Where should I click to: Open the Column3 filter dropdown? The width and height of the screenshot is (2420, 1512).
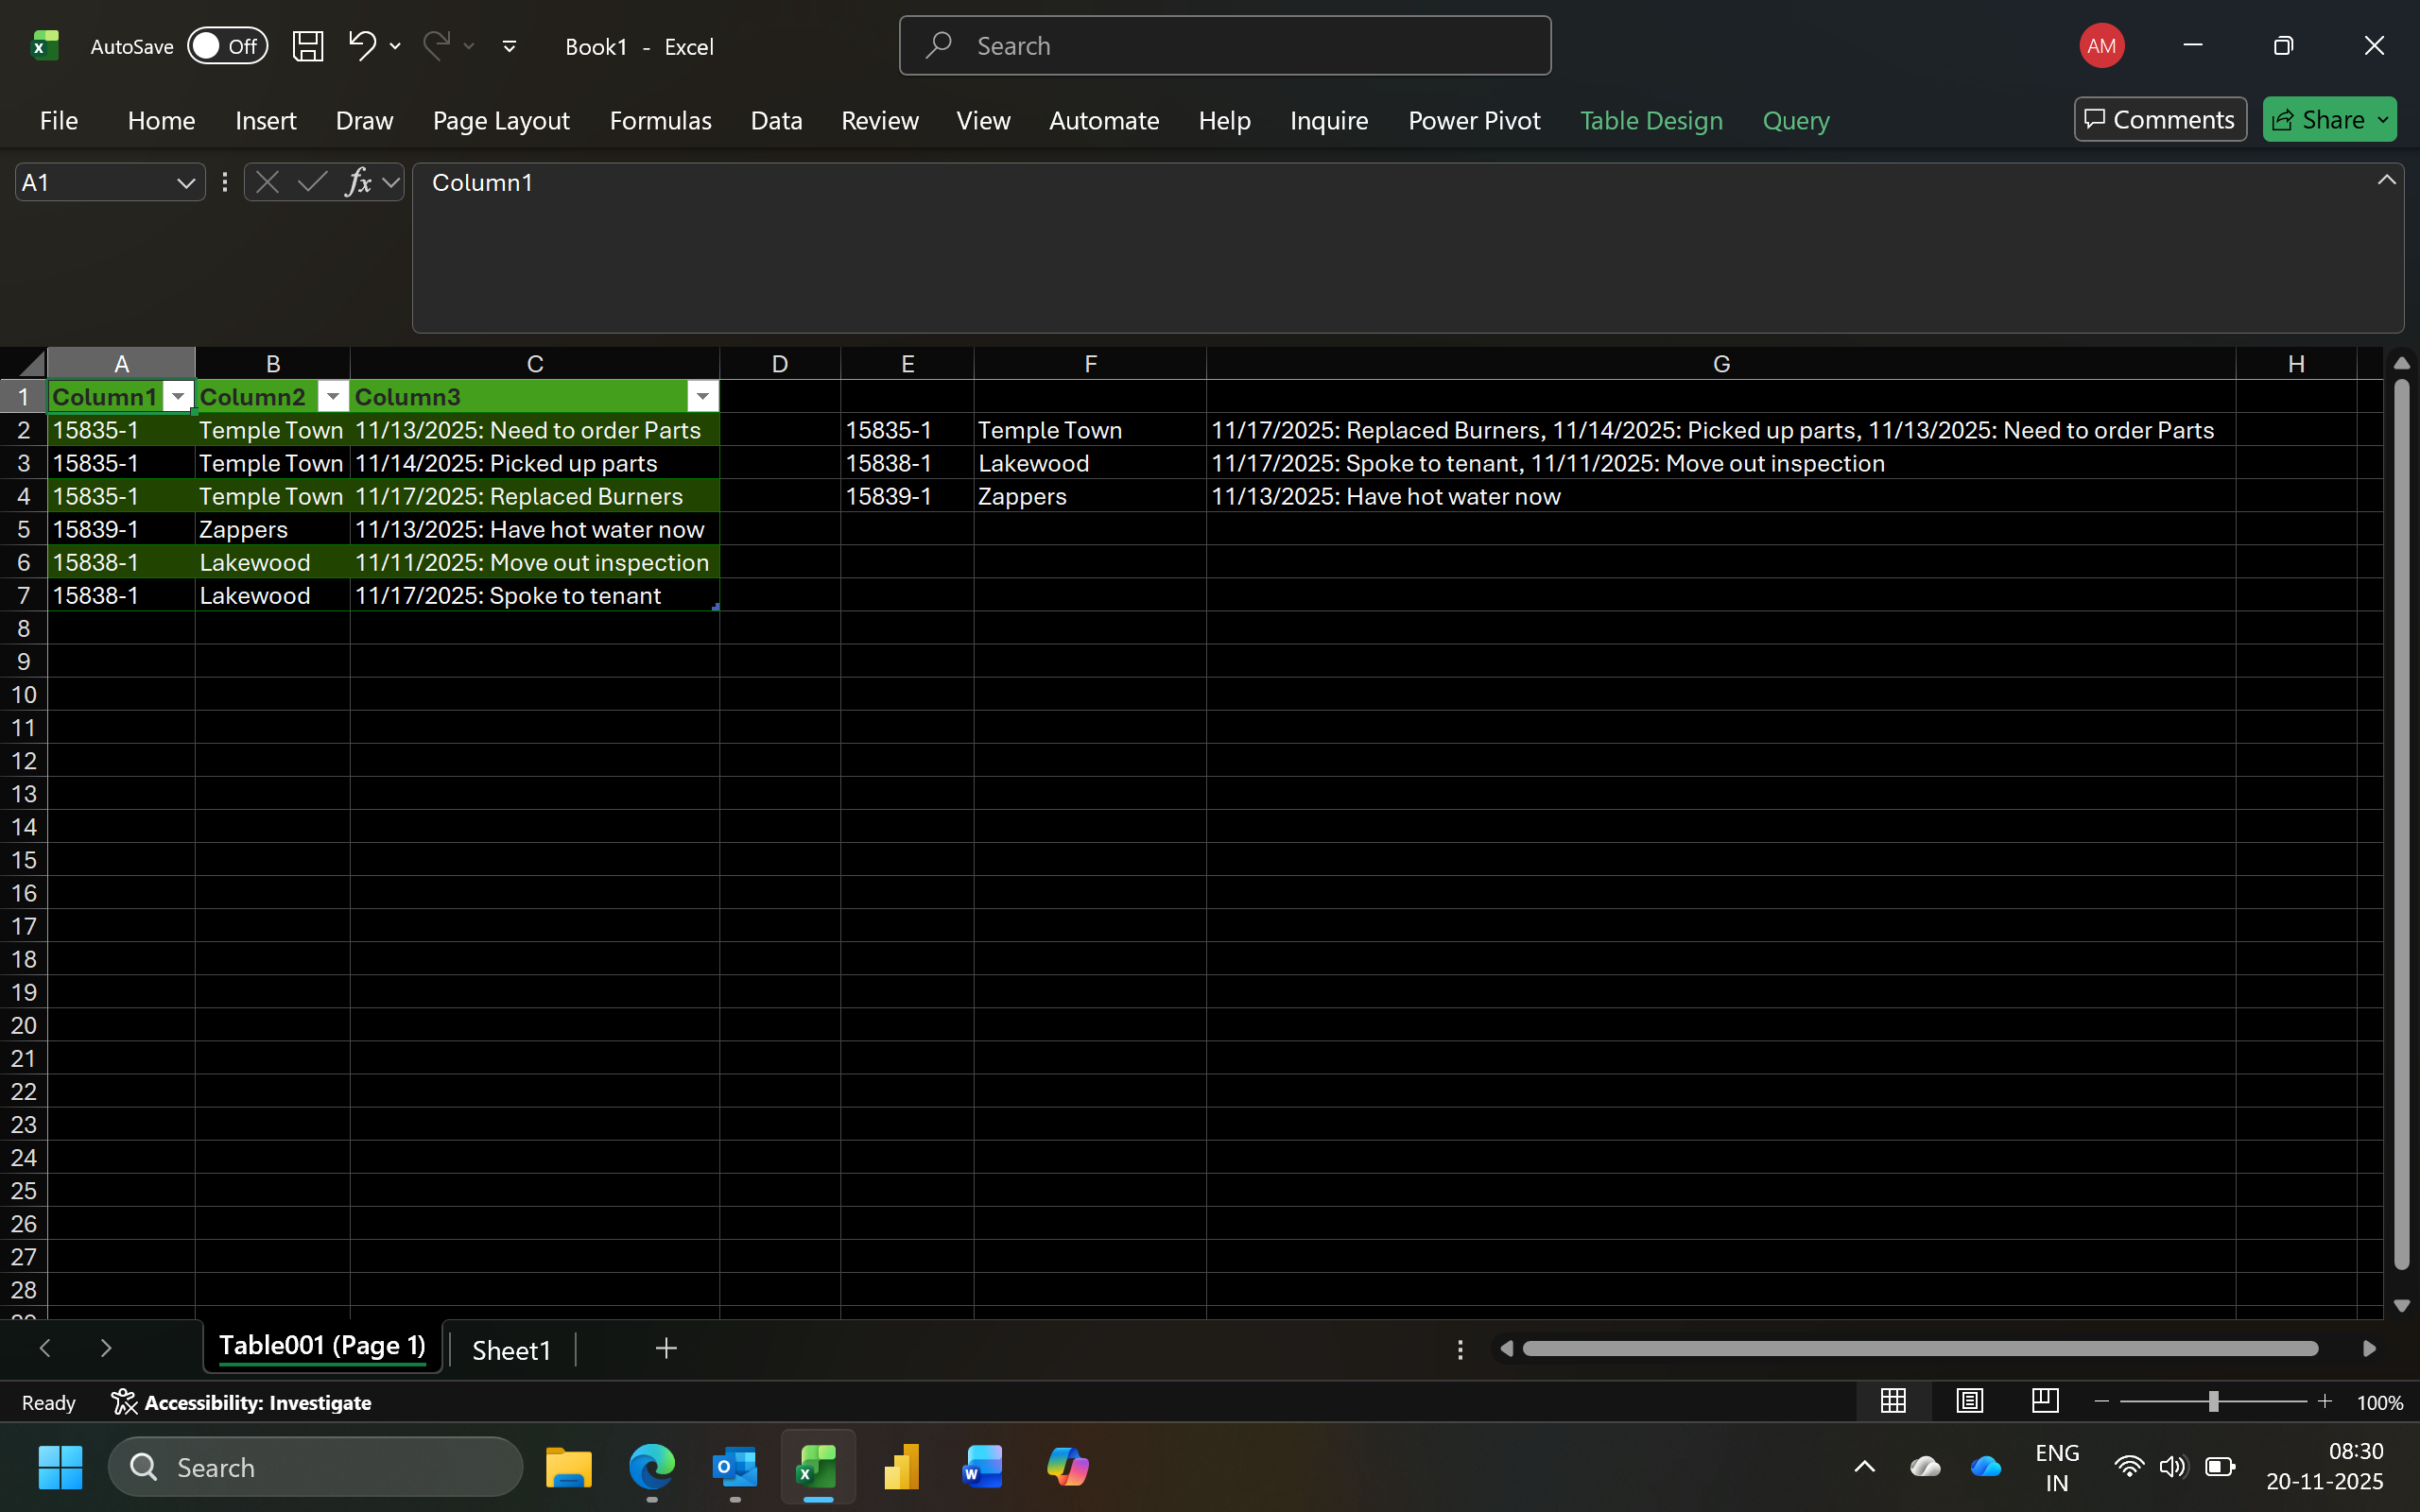pyautogui.click(x=702, y=397)
